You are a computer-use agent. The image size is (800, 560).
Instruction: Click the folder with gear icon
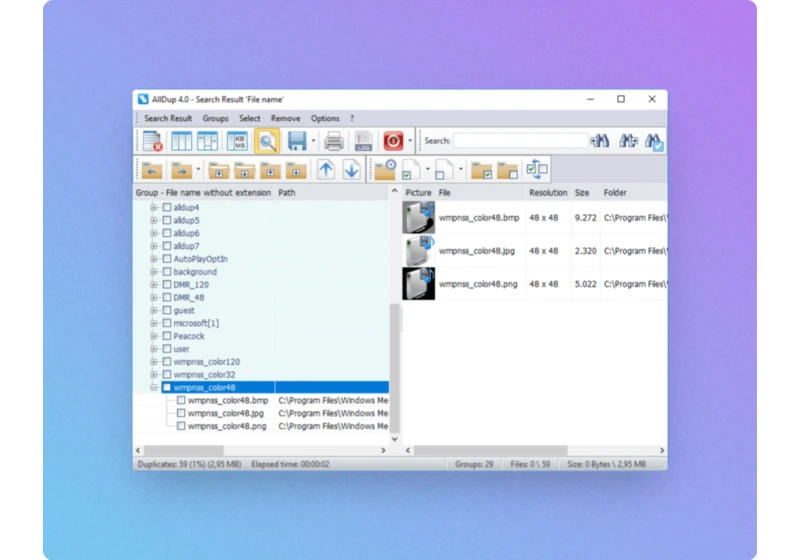pos(385,170)
